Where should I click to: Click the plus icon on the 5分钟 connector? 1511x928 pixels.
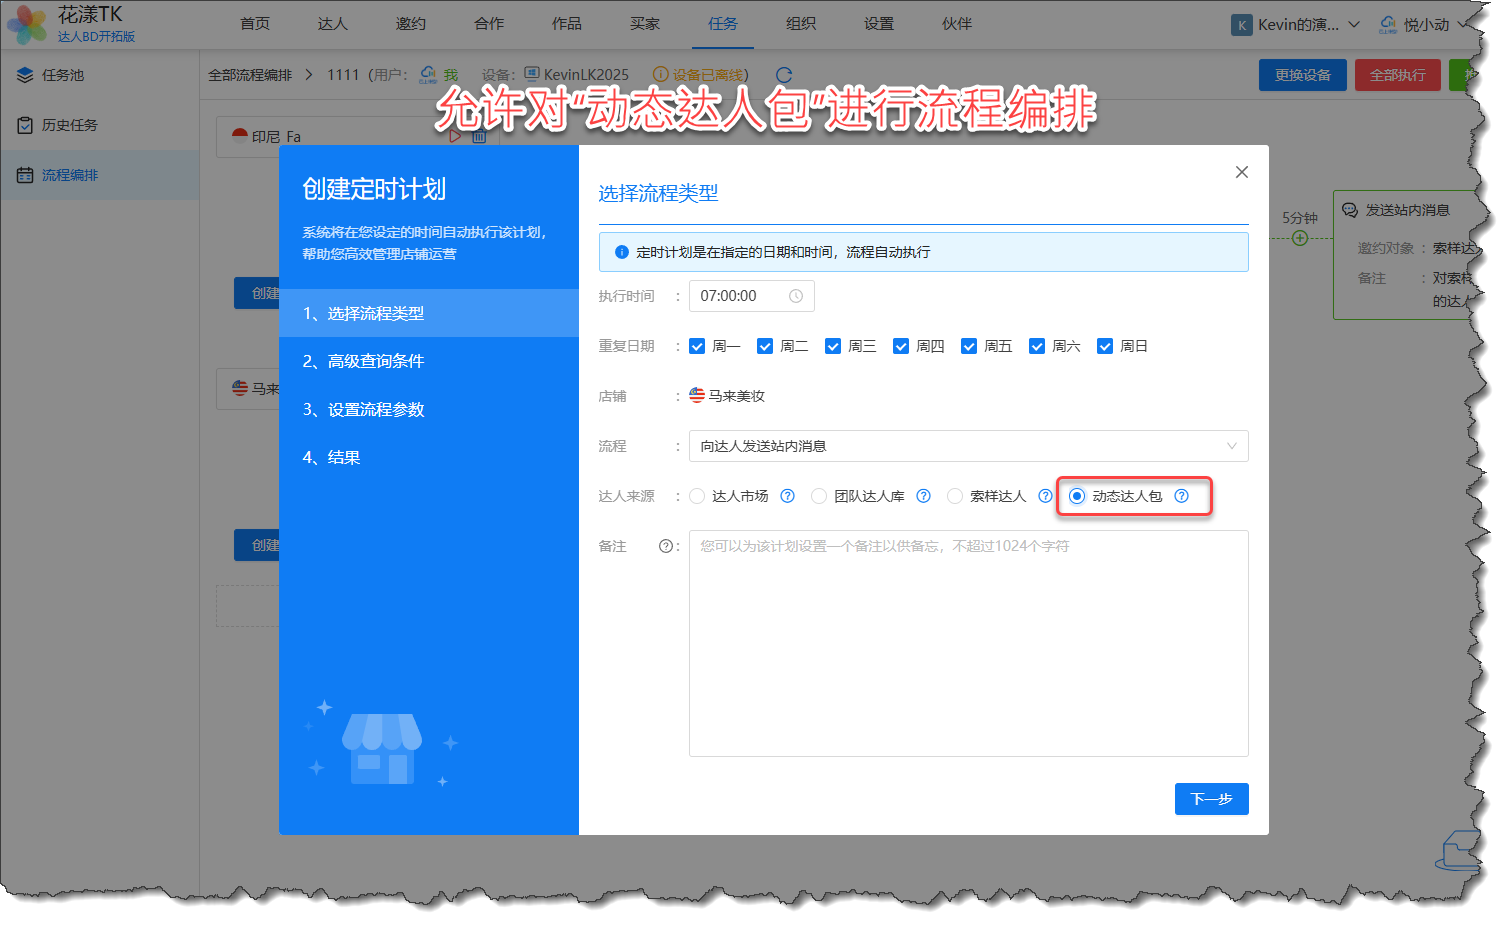(x=1299, y=238)
